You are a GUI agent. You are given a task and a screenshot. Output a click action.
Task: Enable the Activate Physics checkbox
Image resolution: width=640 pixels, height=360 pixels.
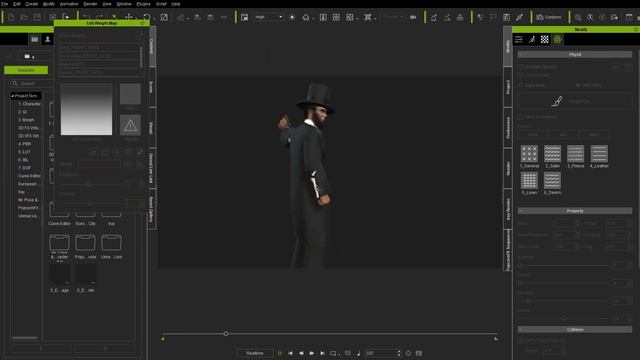521,67
